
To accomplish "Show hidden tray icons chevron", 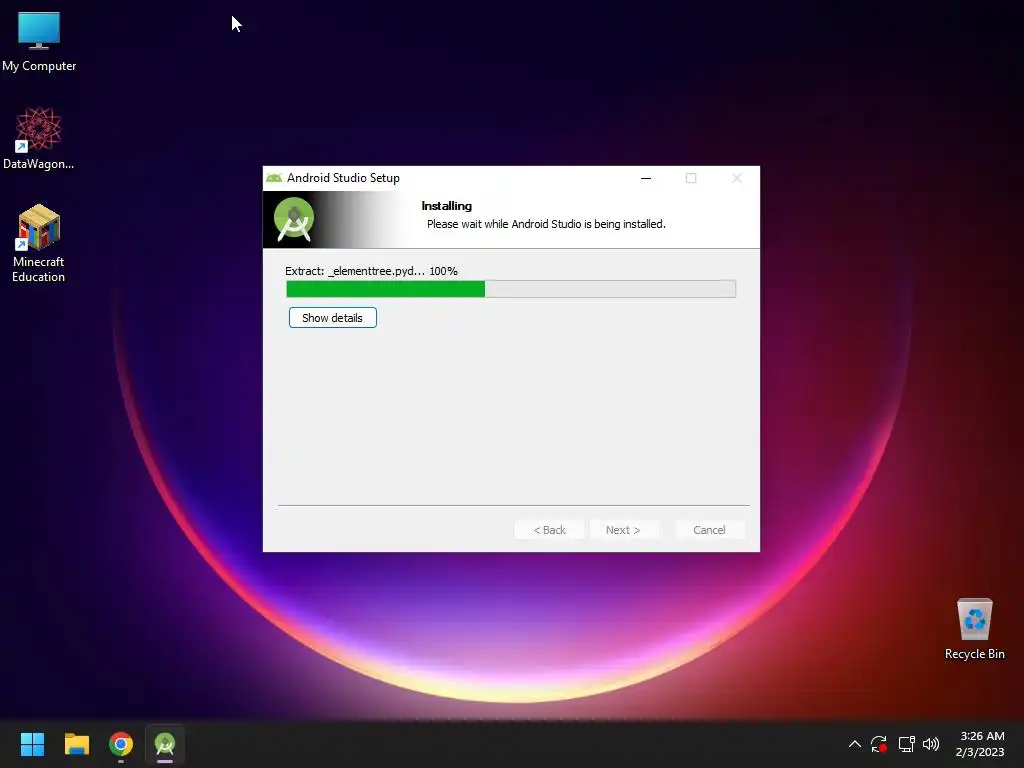I will 854,744.
